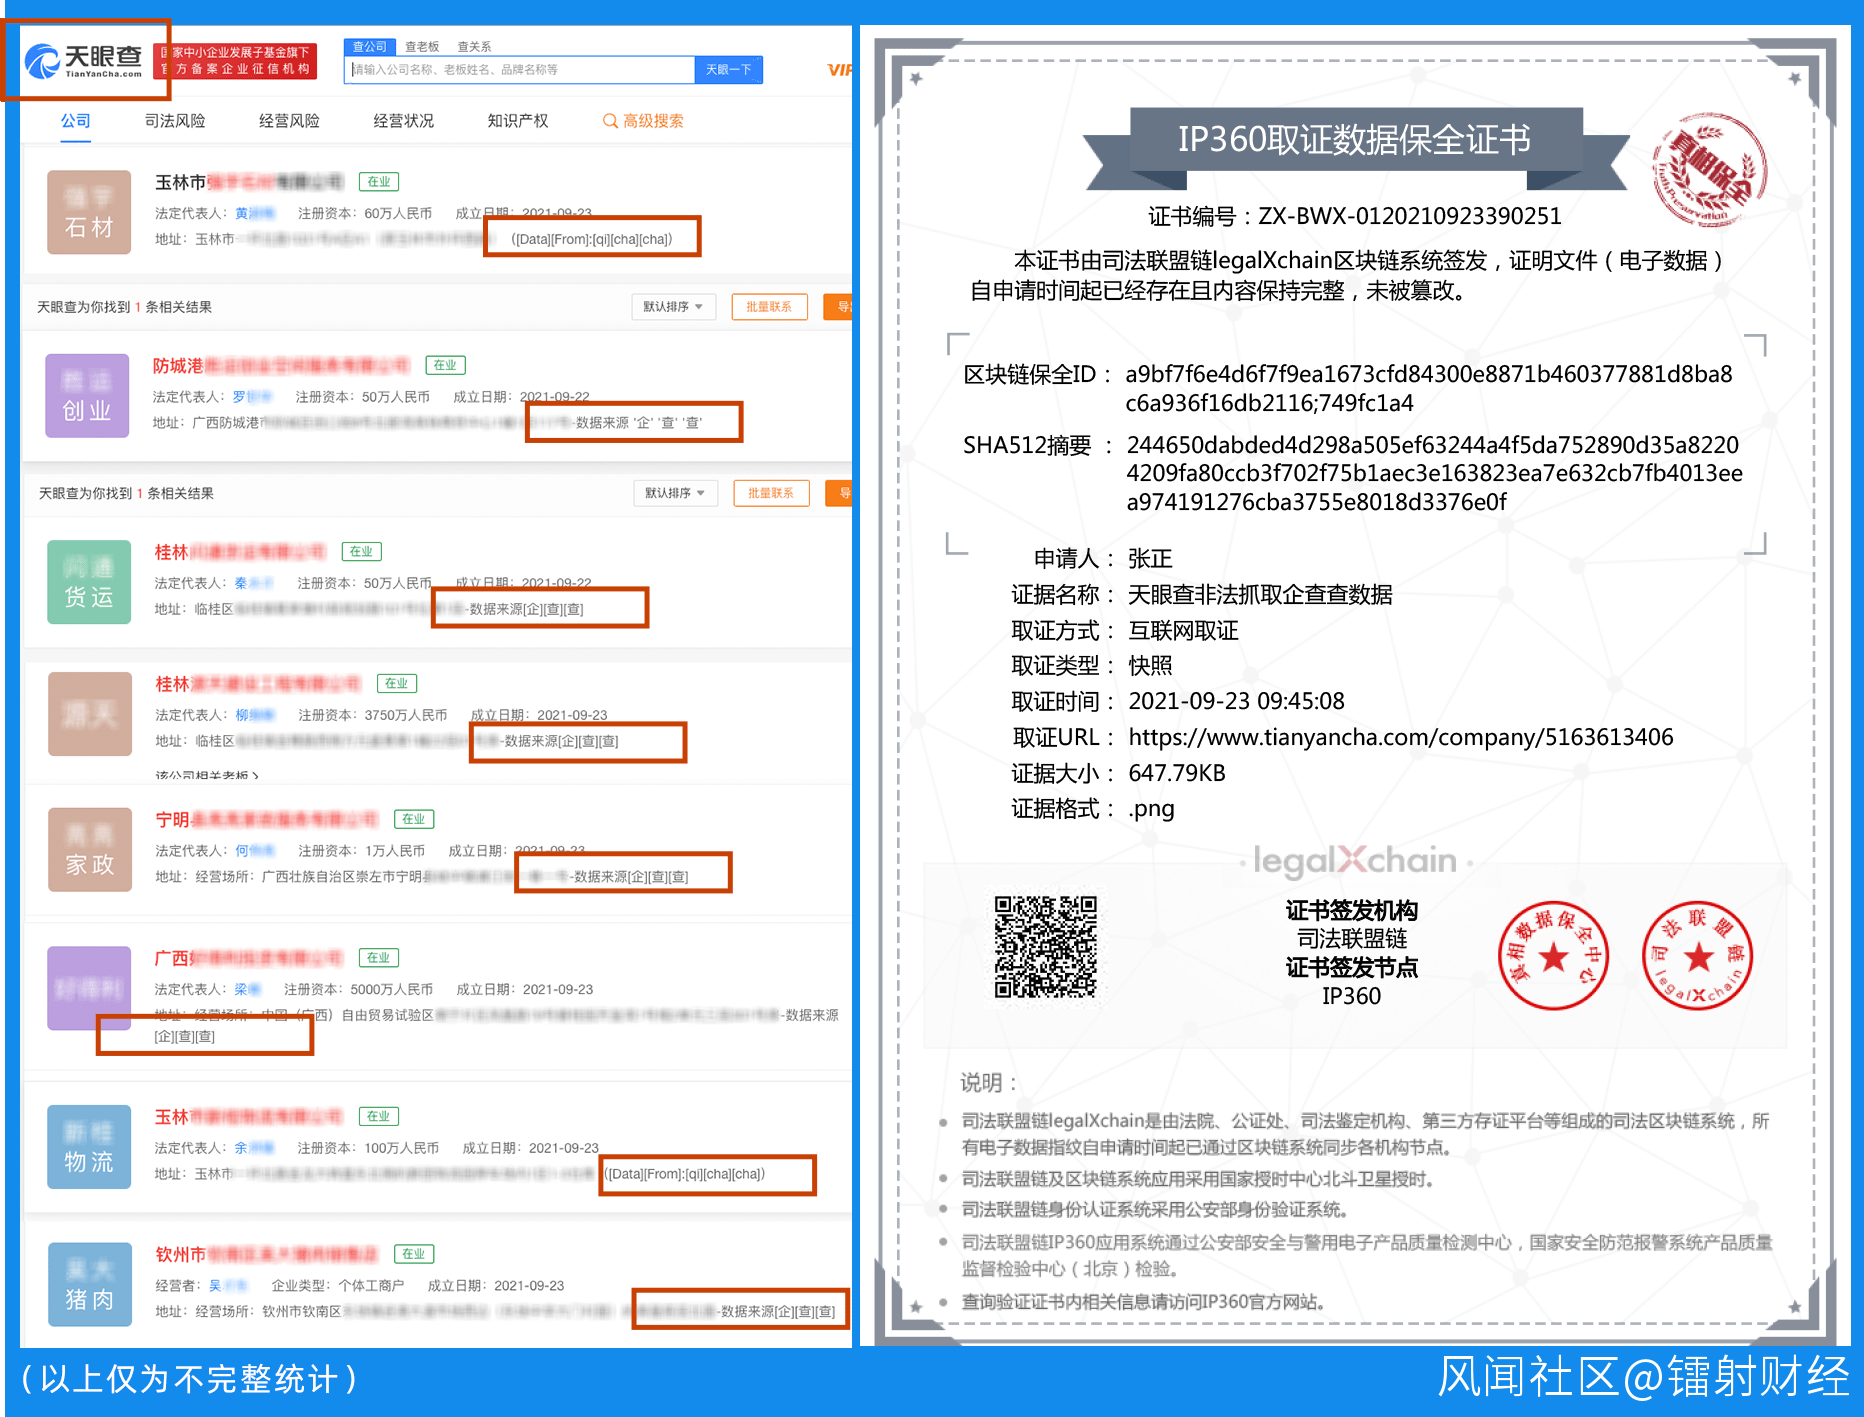Click legal representative 梁 in 广西 row
The height and width of the screenshot is (1417, 1864).
(x=247, y=989)
